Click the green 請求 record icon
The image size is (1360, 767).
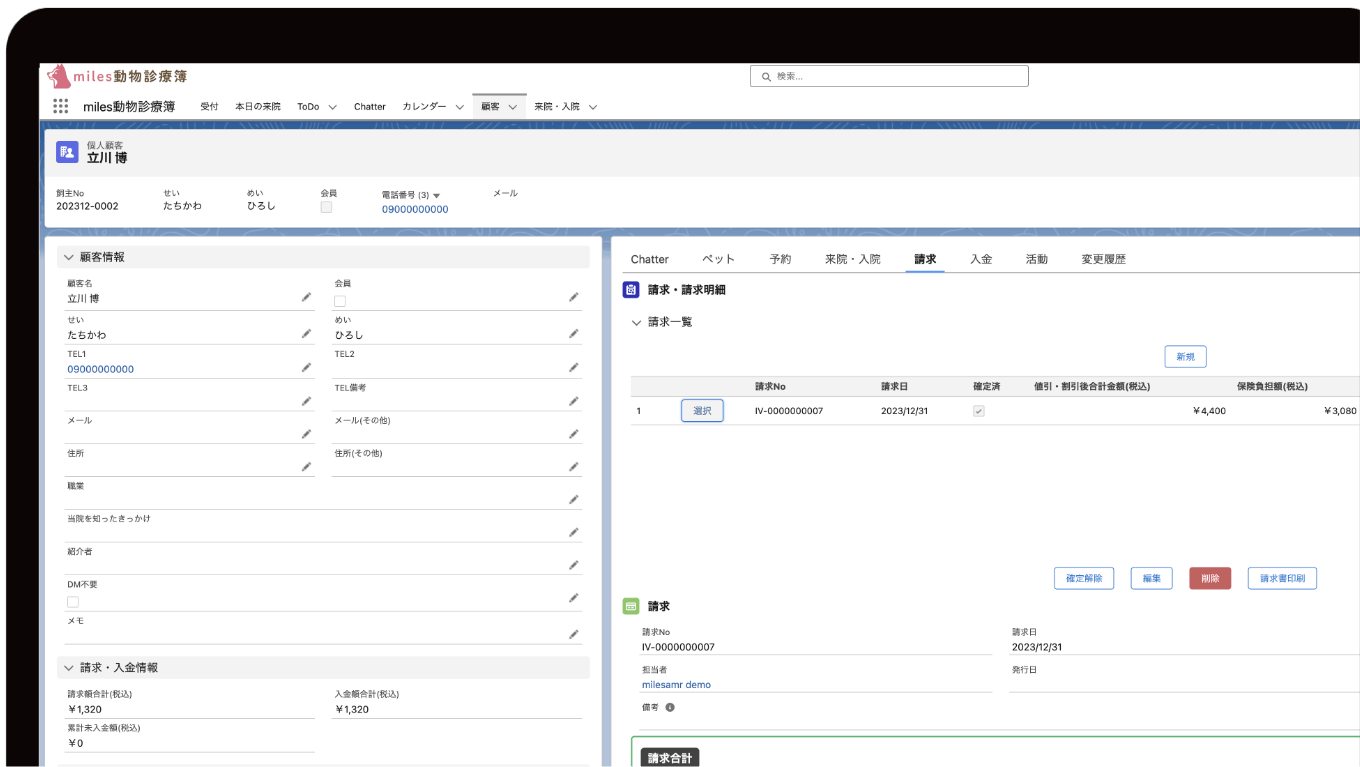click(x=631, y=606)
